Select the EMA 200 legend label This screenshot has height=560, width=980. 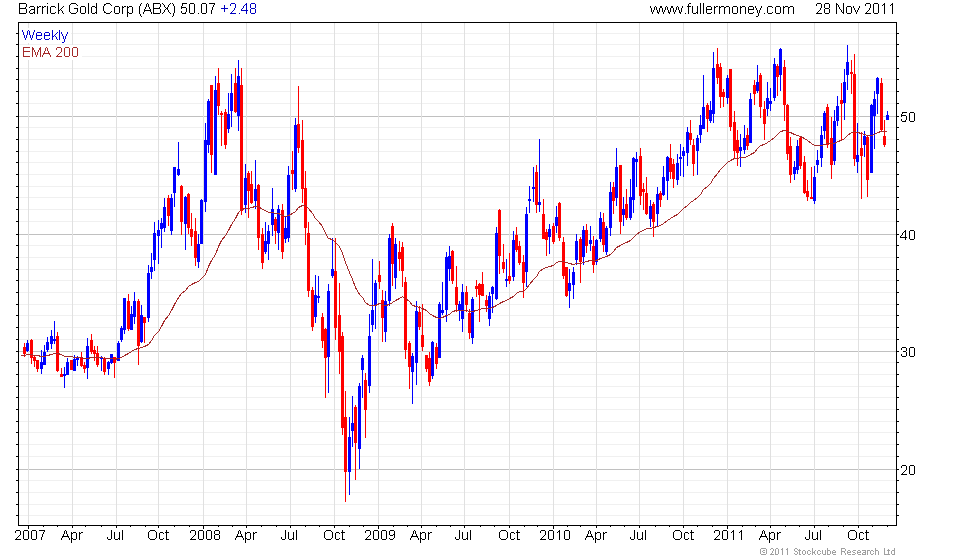coord(50,52)
